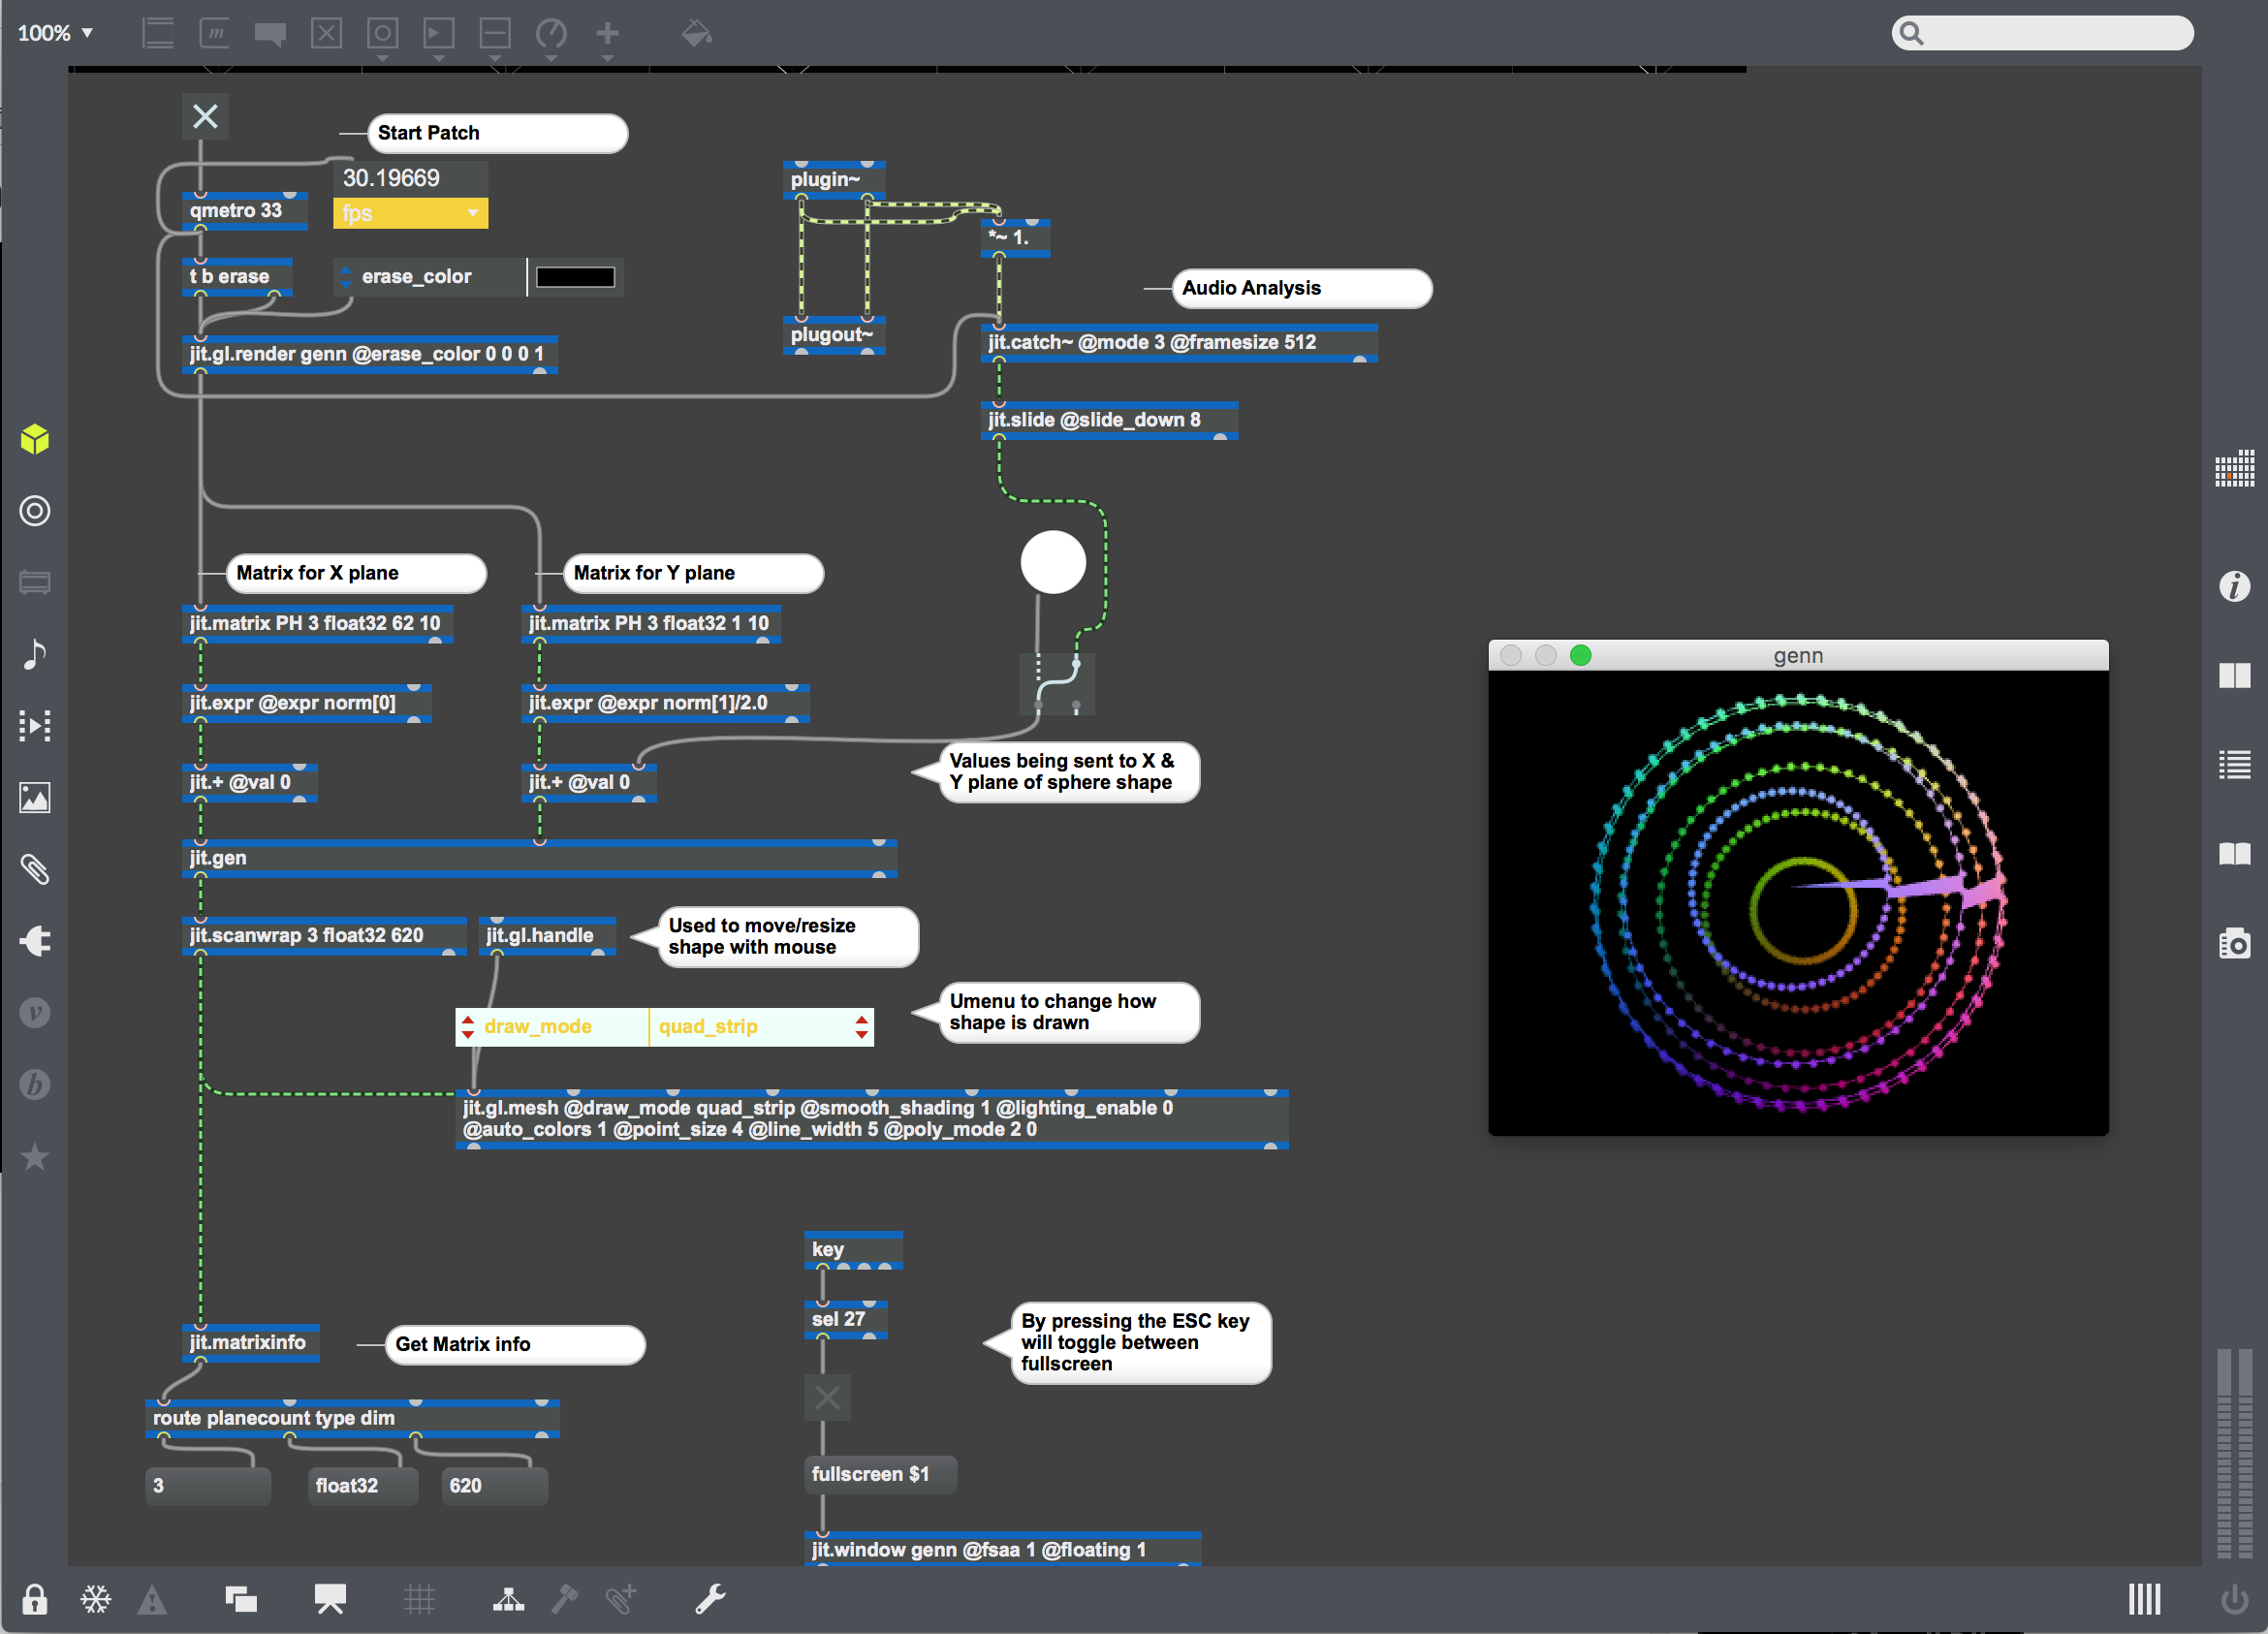The image size is (2268, 1634).
Task: Open the inspector info icon
Action: (x=2234, y=586)
